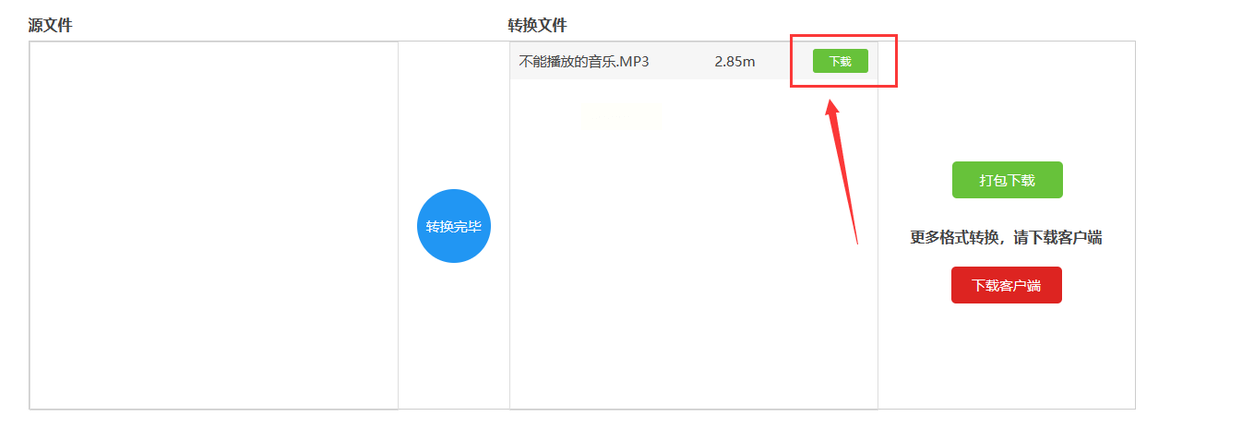Click blank area below the 转换完毕 circle

click(454, 335)
